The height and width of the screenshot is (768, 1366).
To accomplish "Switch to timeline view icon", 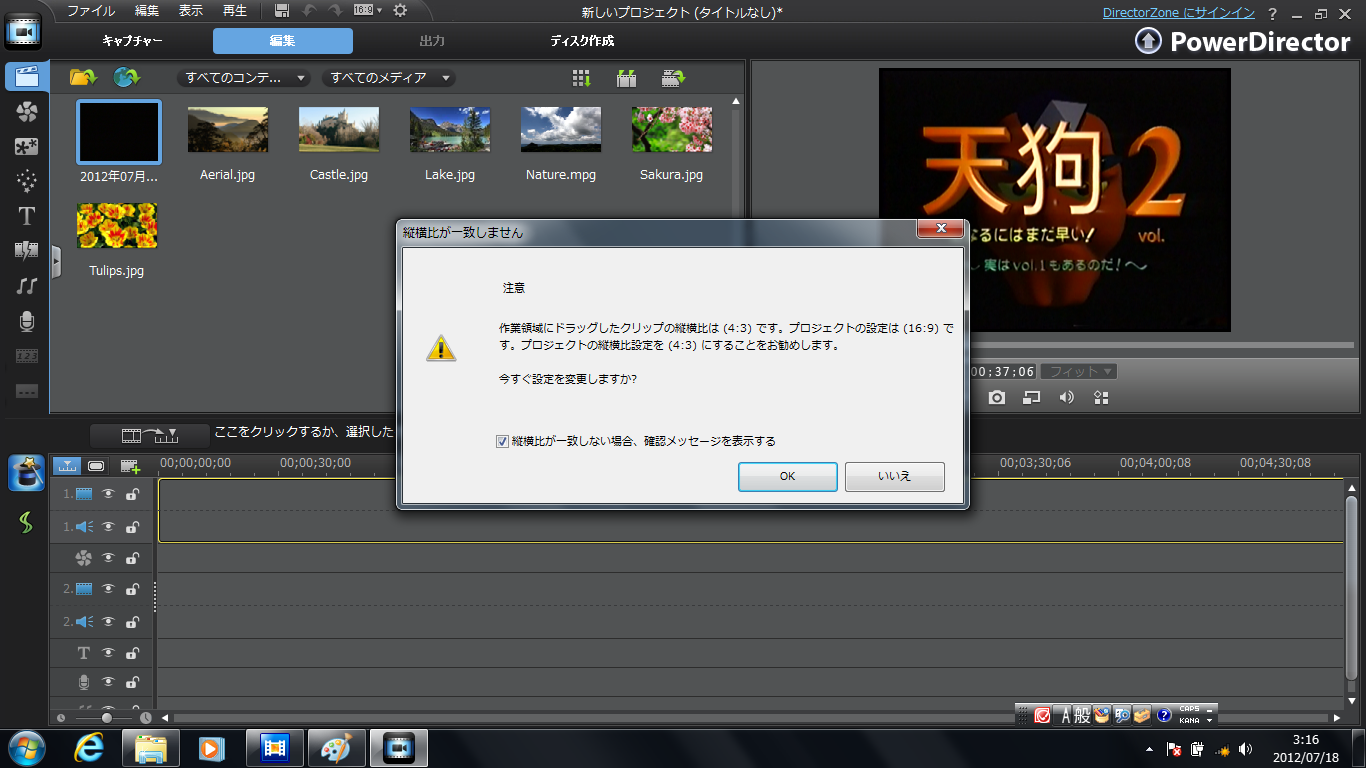I will tap(67, 465).
